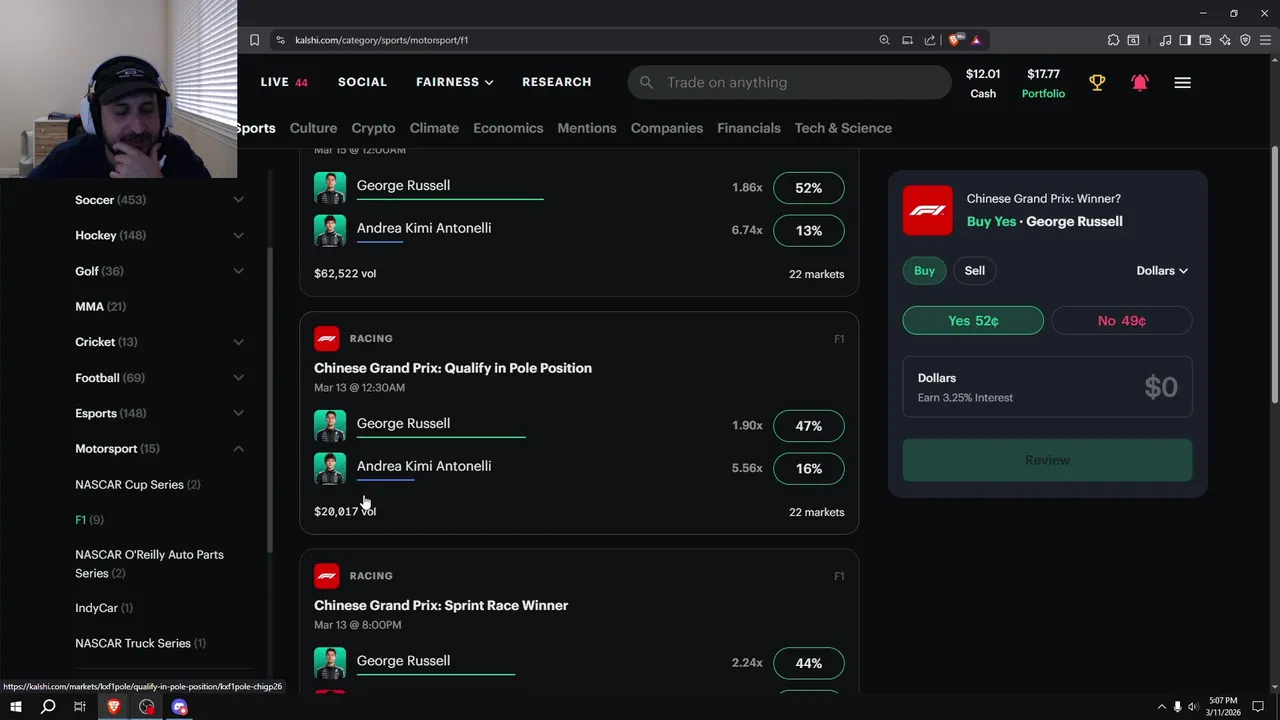This screenshot has width=1280, height=720.
Task: Click 47% for George Russell pole position
Action: click(808, 426)
